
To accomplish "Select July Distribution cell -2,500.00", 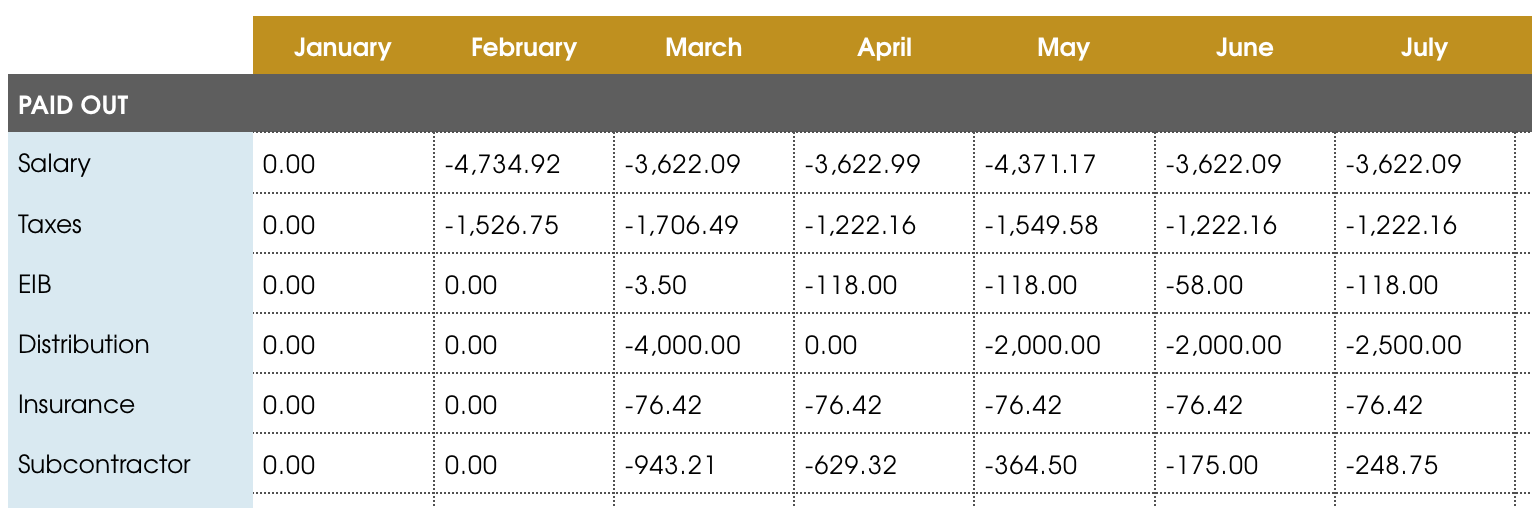I will (1403, 345).
